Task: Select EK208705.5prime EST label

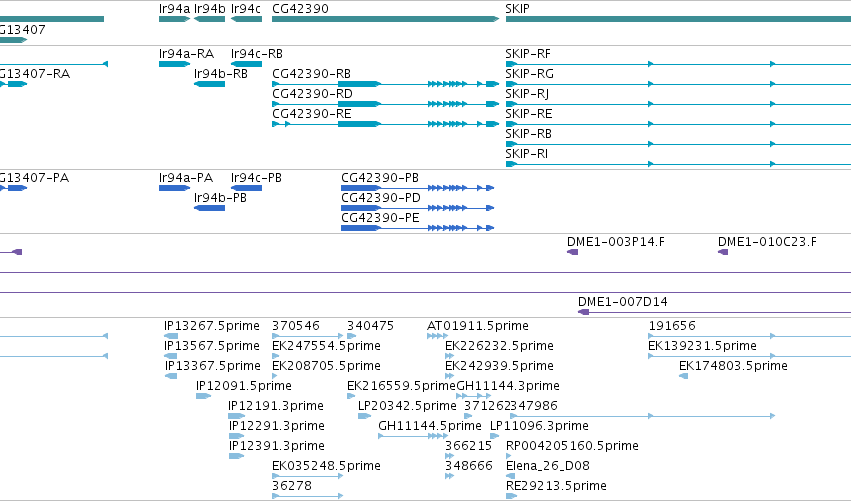Action: point(326,366)
